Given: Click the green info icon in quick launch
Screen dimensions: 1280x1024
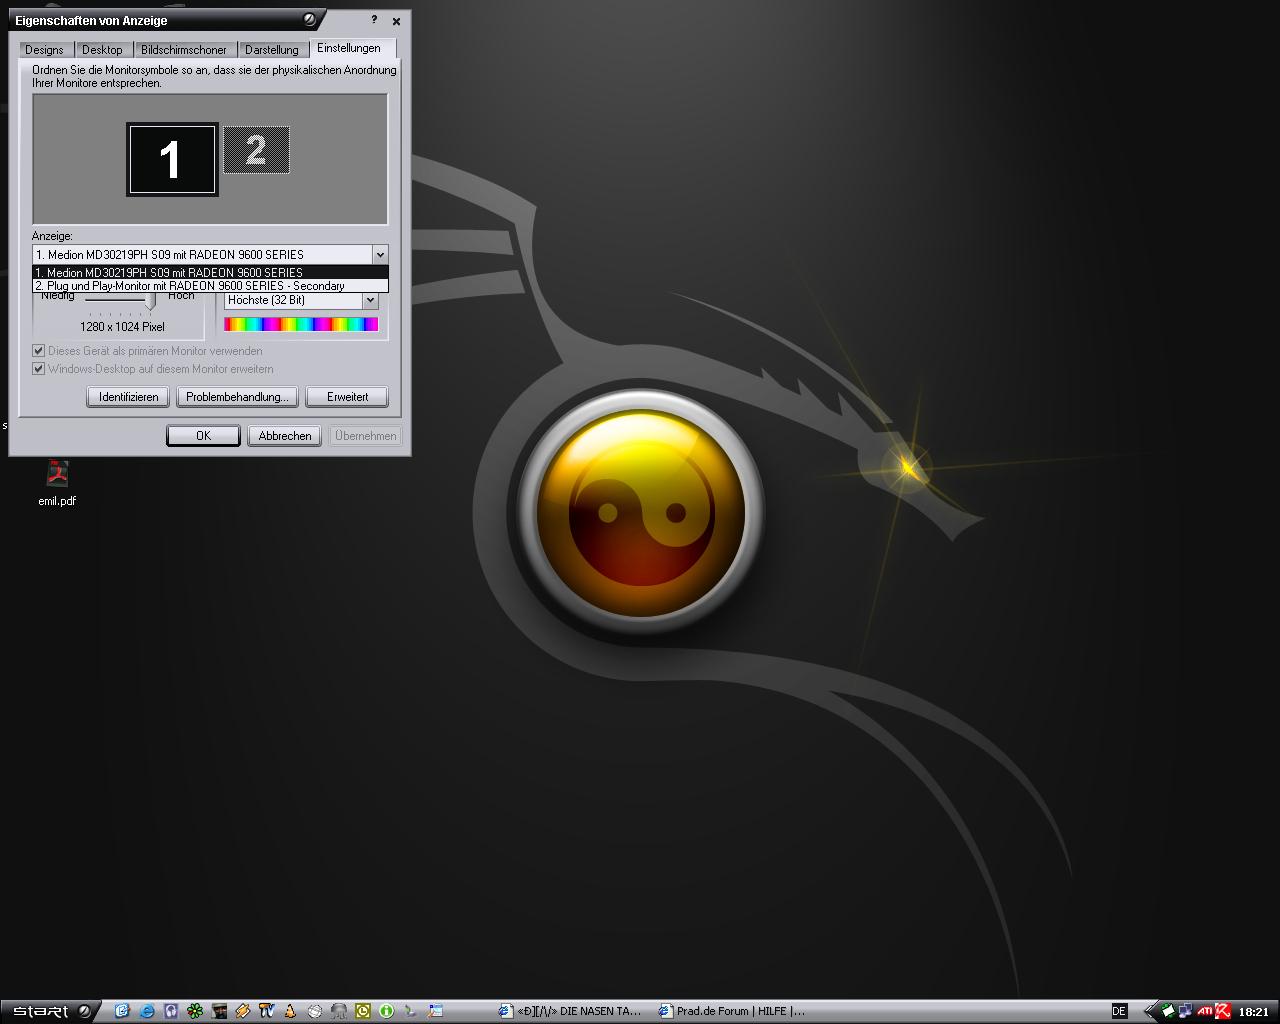Looking at the screenshot, I should [386, 1011].
